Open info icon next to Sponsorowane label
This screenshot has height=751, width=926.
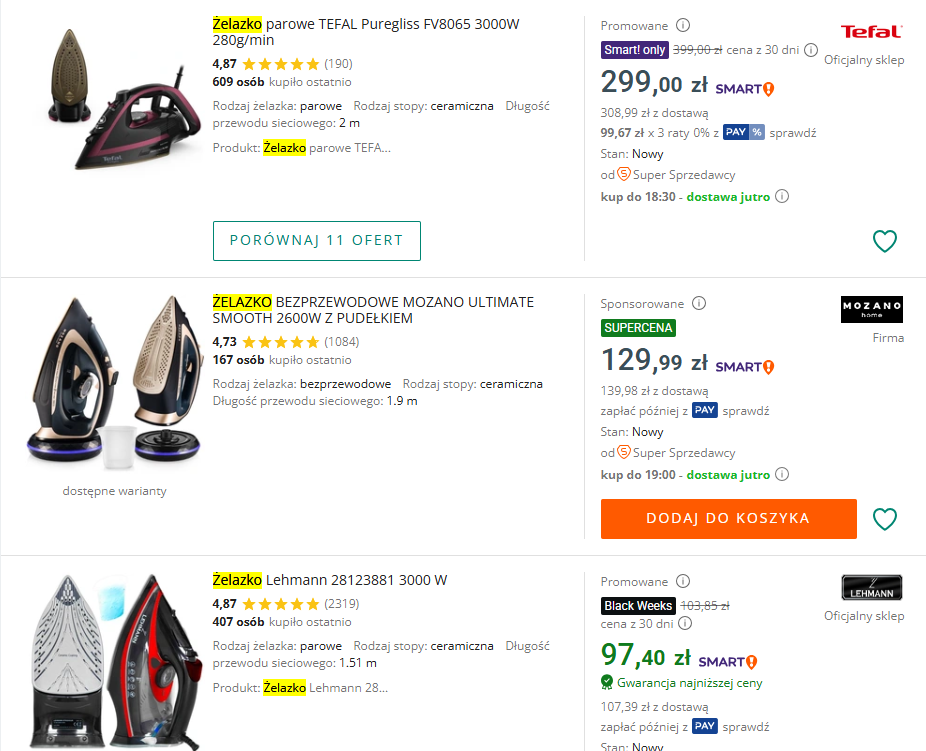click(x=700, y=303)
